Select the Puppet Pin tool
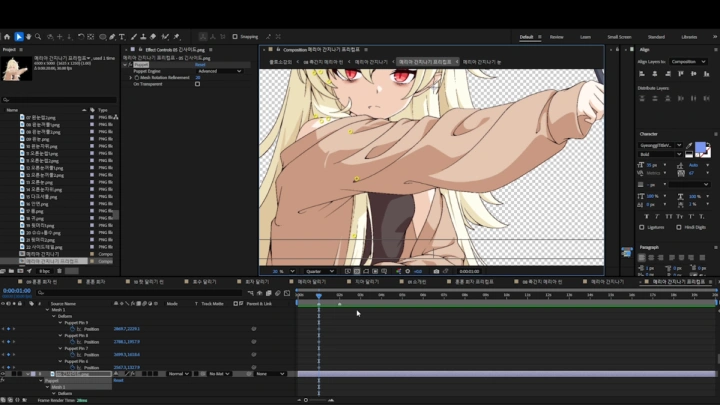 pos(176,37)
